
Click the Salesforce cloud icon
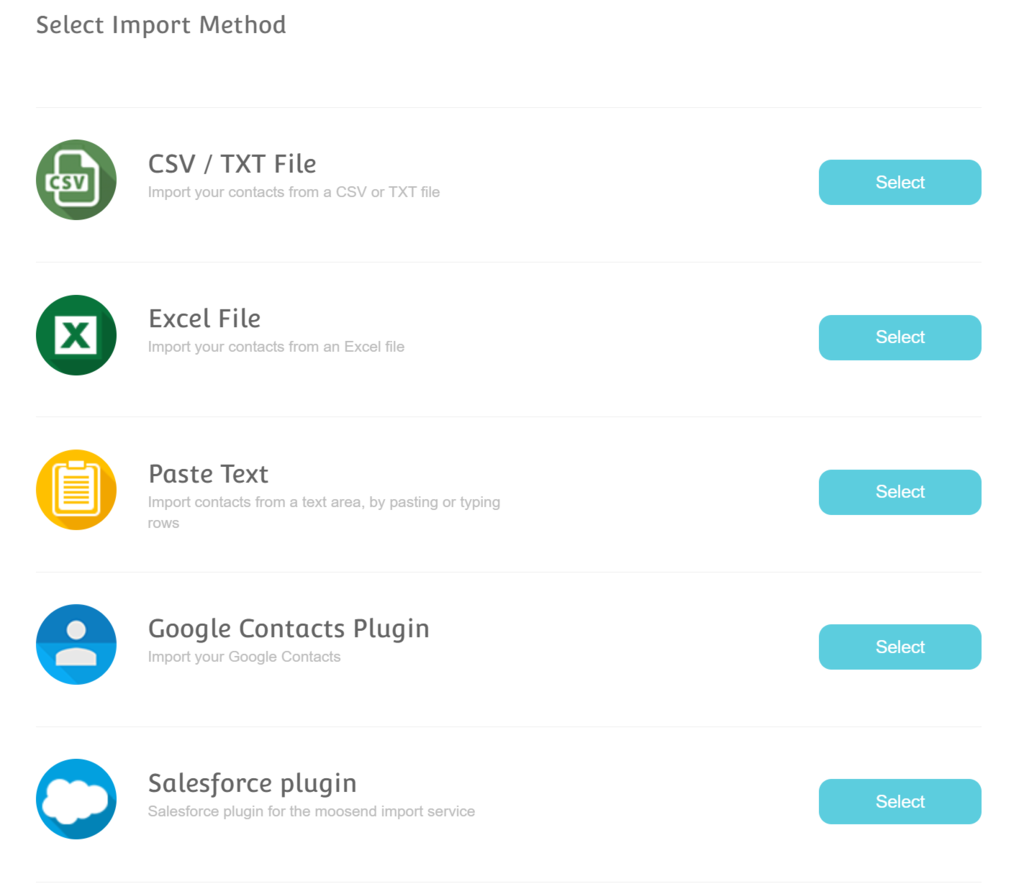click(76, 800)
